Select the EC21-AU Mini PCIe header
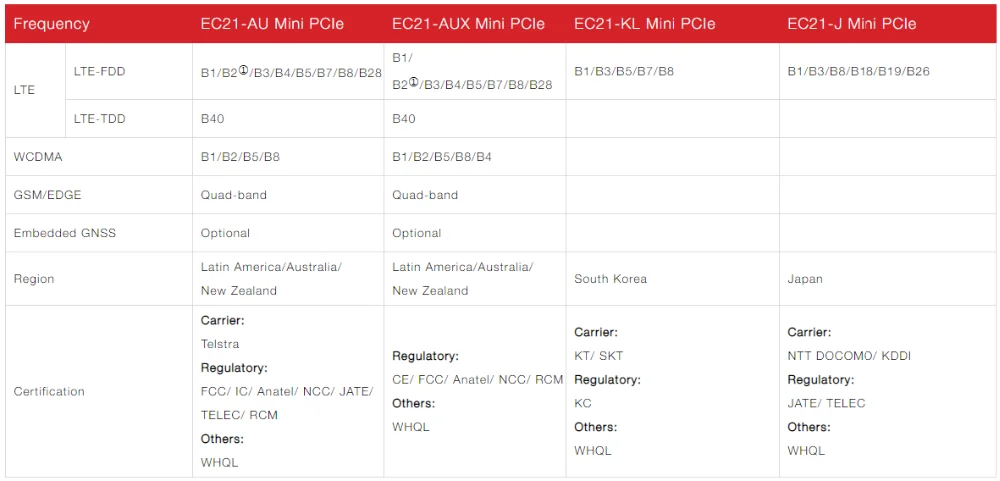This screenshot has height=481, width=1000. [x=272, y=24]
